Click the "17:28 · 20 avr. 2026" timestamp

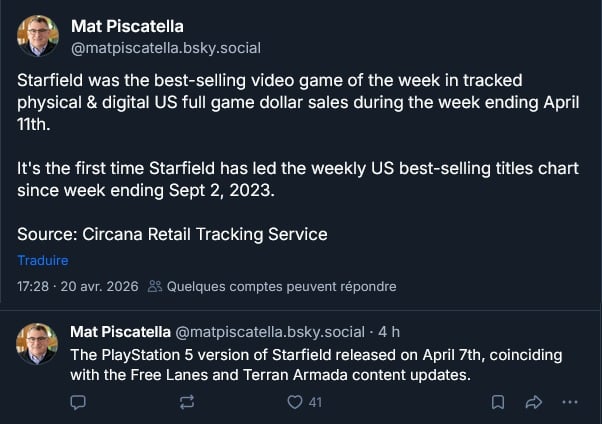pyautogui.click(x=77, y=287)
